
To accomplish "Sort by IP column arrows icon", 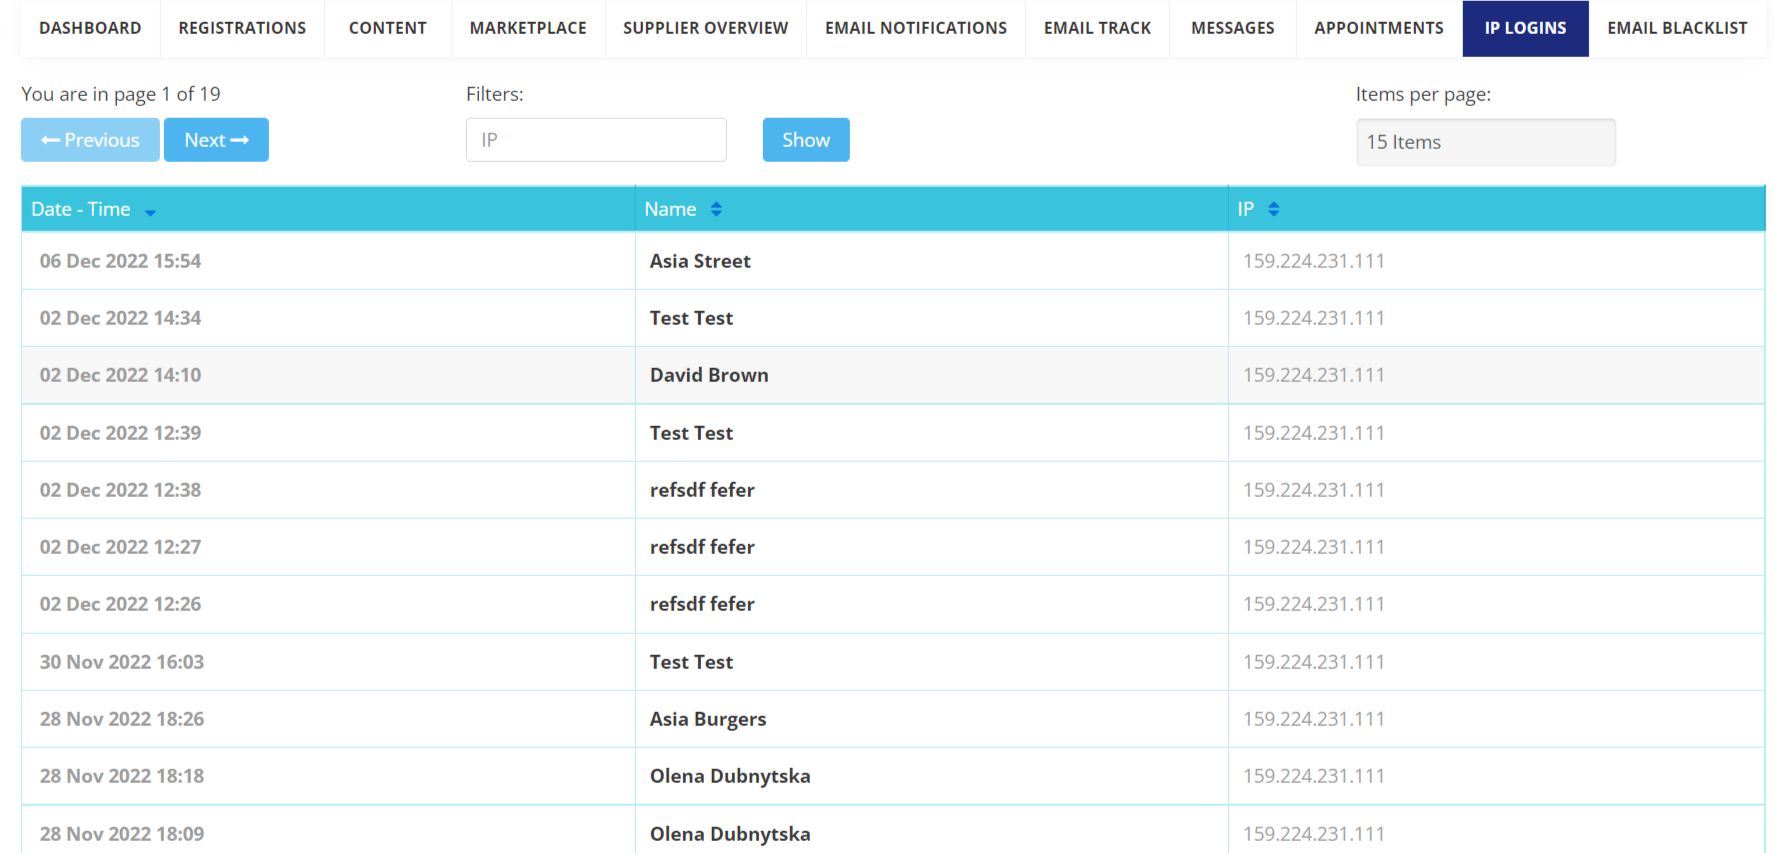I will tap(1273, 209).
